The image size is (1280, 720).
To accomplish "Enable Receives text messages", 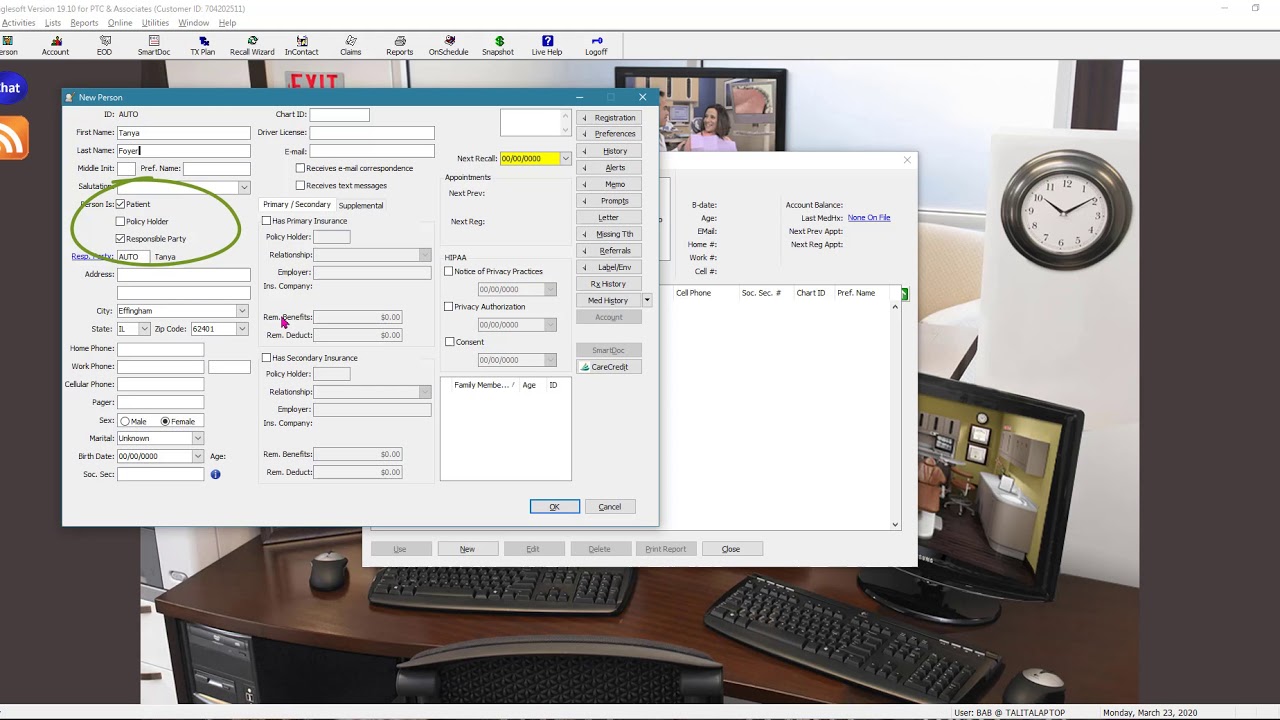I will tap(300, 185).
